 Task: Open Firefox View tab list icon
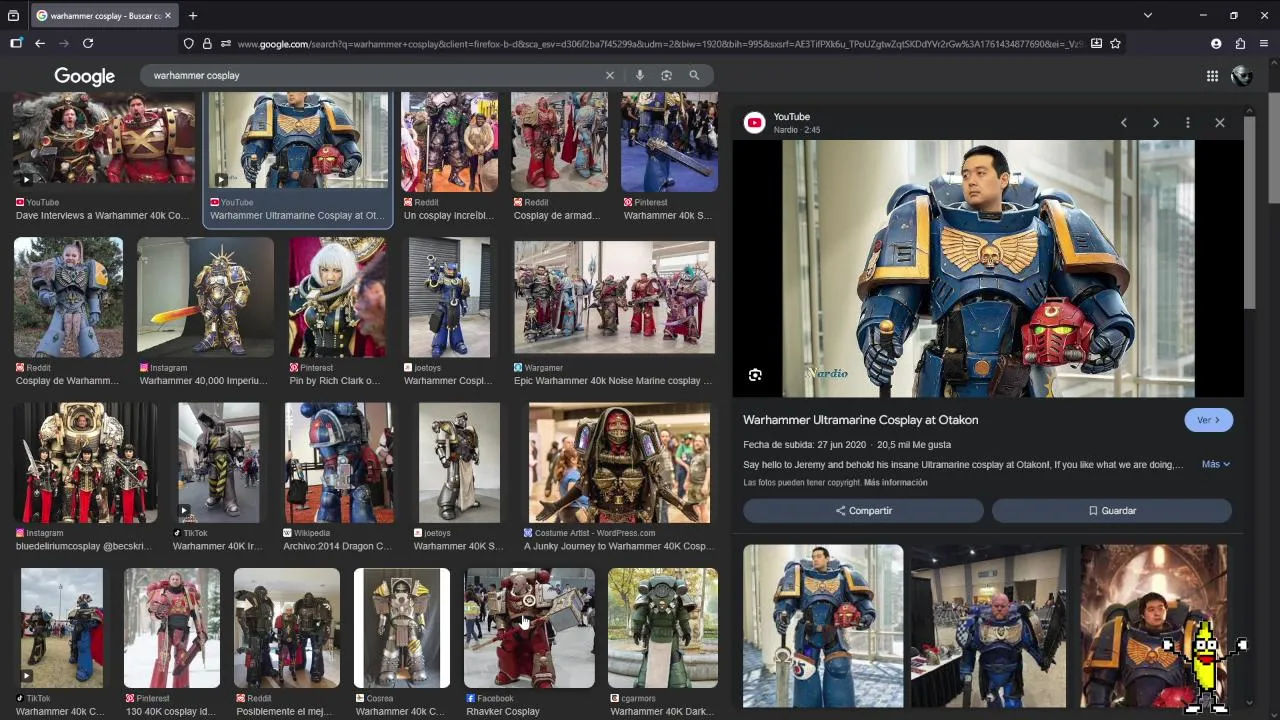(x=13, y=15)
